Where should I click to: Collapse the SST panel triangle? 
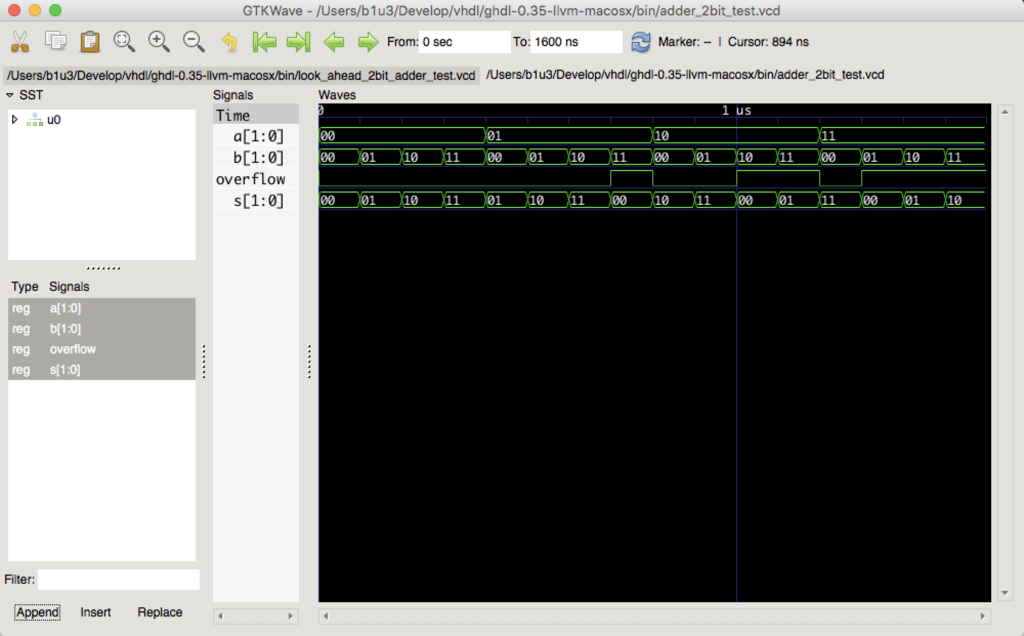click(x=10, y=95)
